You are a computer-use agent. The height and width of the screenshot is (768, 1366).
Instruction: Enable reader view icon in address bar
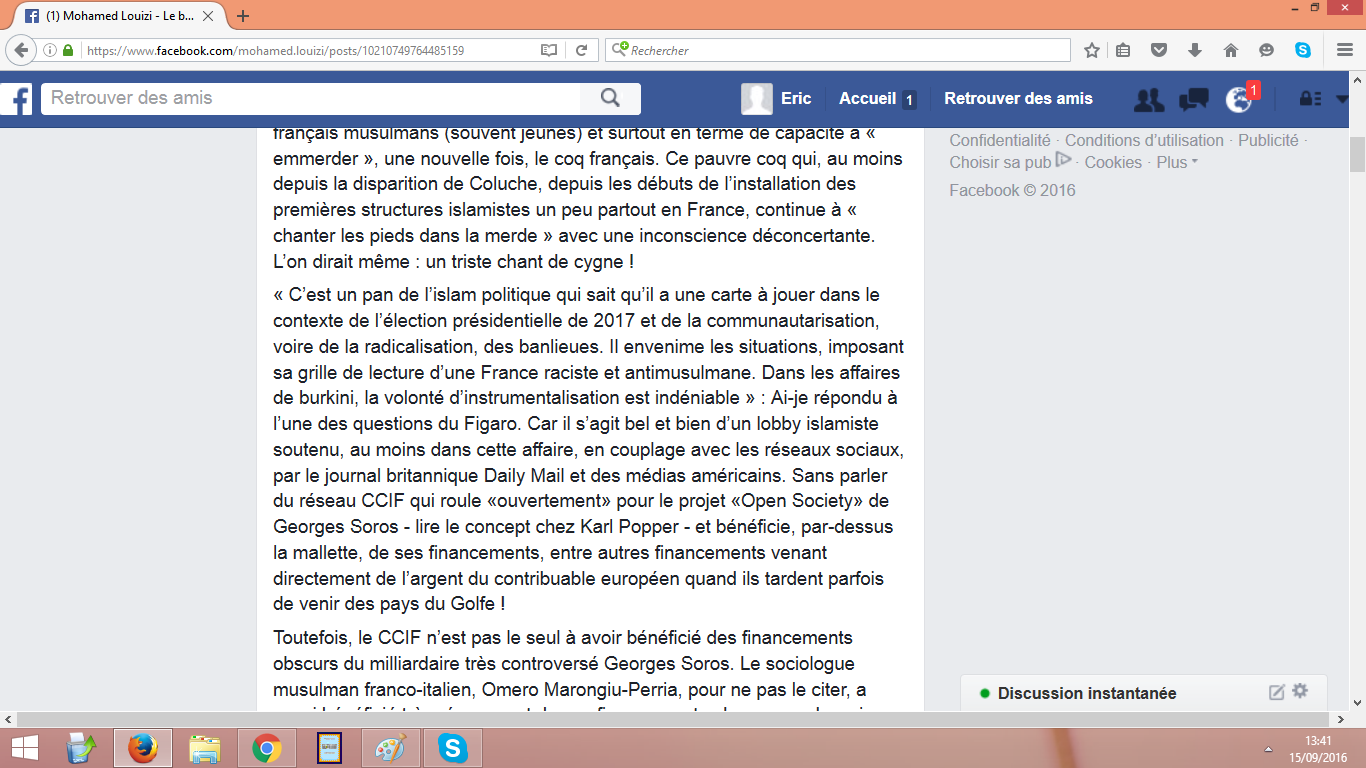(x=548, y=50)
